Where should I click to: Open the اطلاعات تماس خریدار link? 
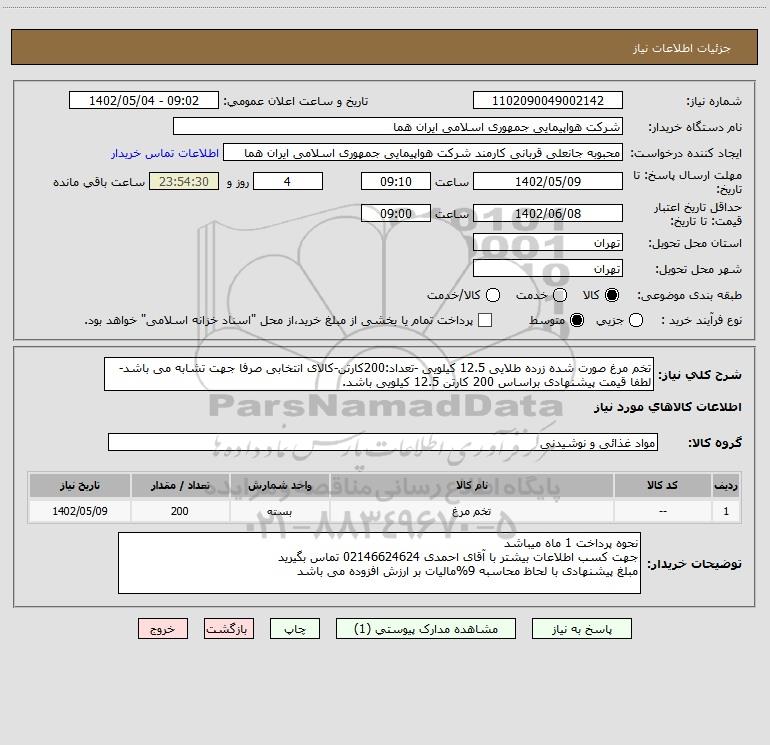click(x=165, y=153)
